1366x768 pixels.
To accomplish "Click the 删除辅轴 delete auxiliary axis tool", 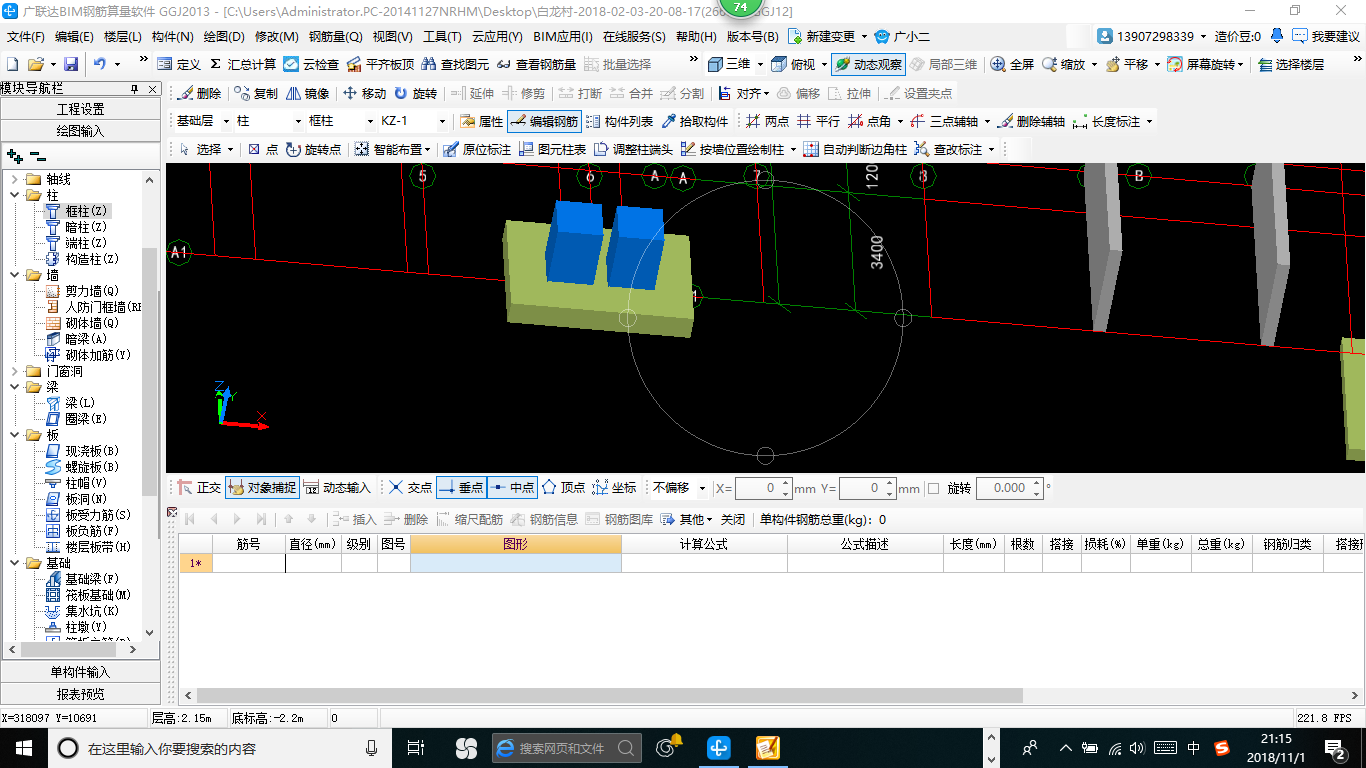I will tap(1031, 121).
